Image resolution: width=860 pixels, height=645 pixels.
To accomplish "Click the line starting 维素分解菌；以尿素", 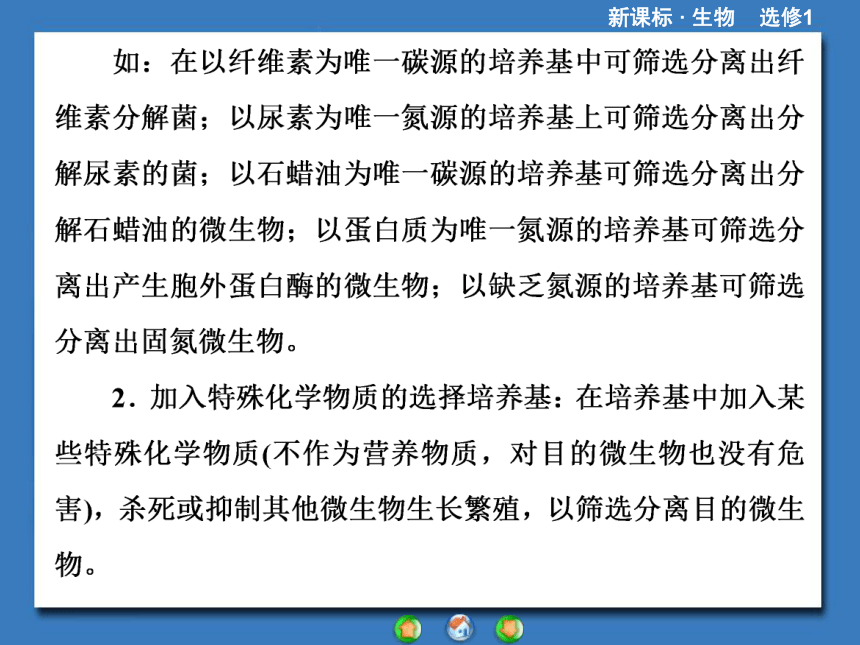I will click(x=429, y=118).
